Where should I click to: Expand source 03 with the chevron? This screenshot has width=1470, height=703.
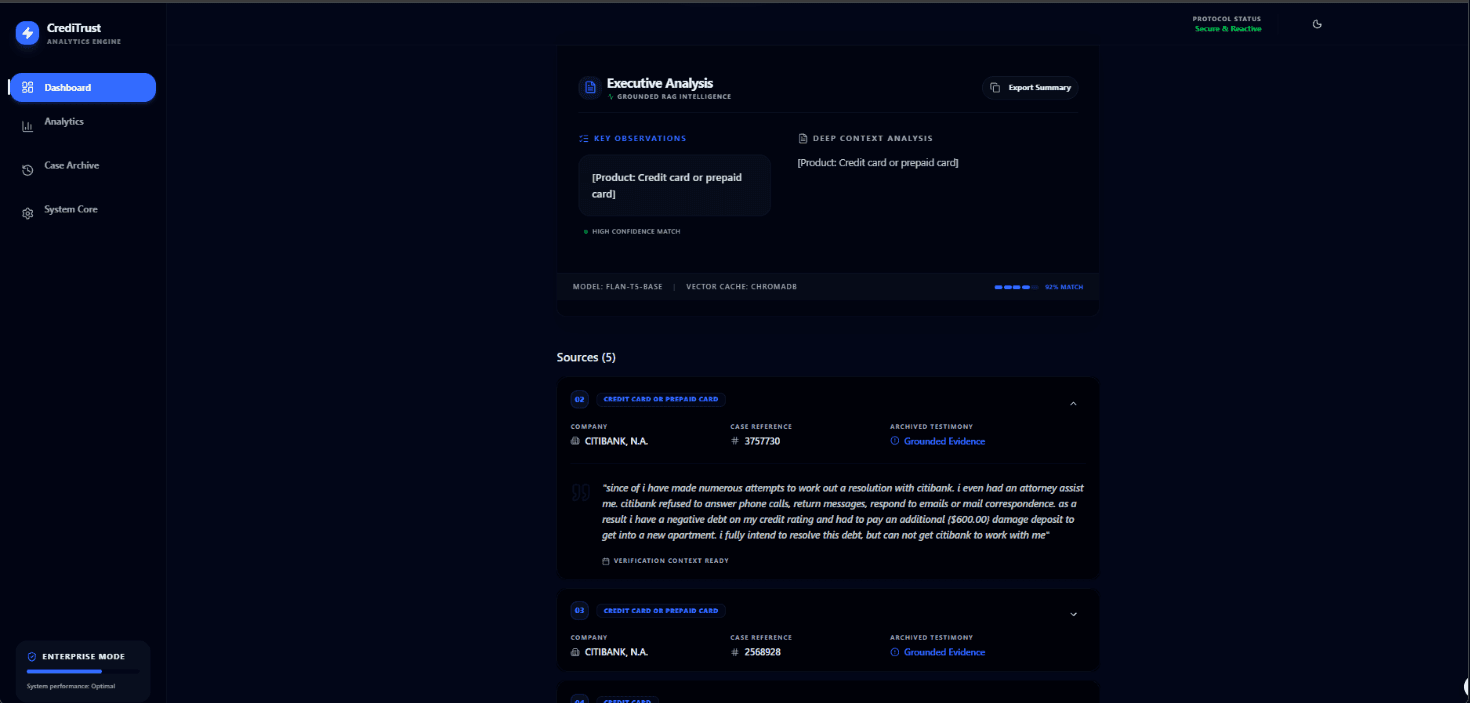tap(1073, 614)
